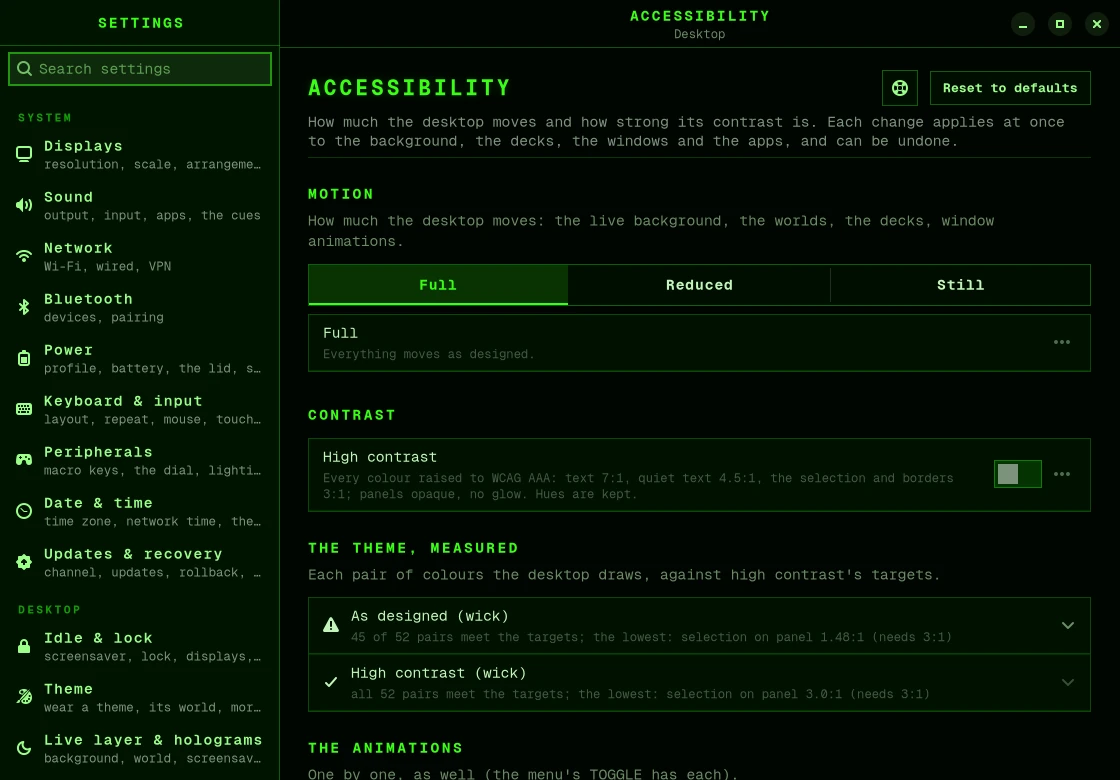
Task: Go to Bluetooth settings
Action: [x=140, y=307]
